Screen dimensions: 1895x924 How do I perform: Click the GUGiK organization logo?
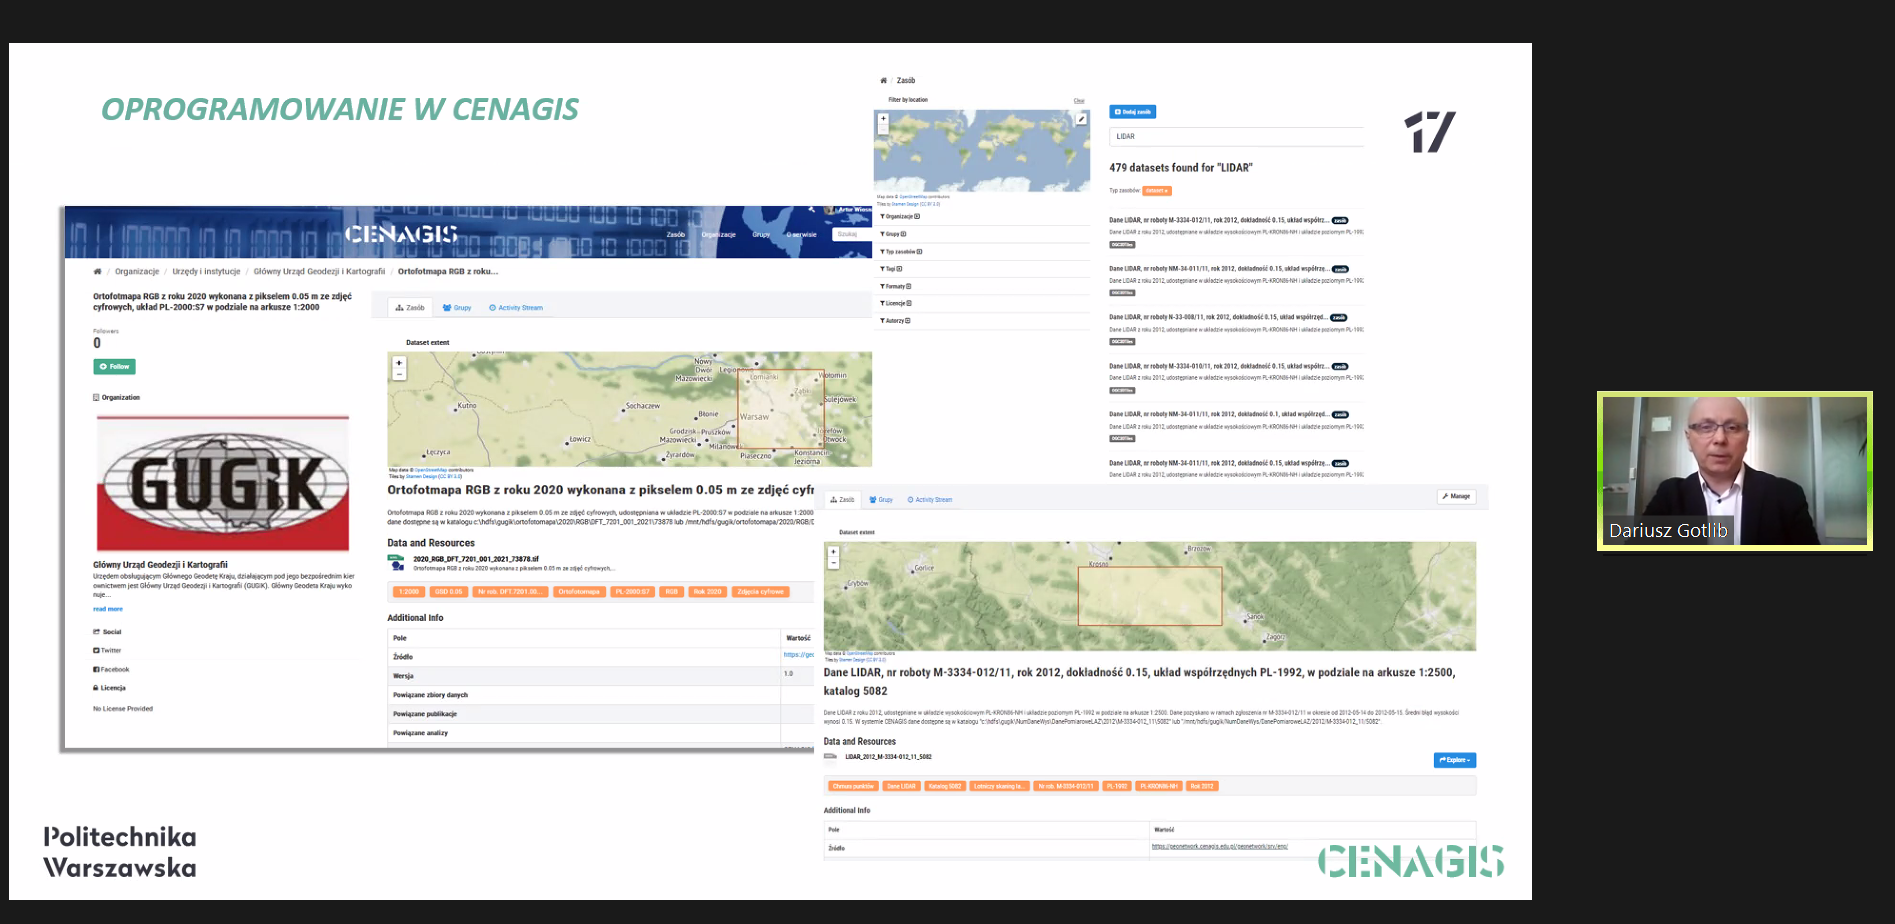point(223,484)
